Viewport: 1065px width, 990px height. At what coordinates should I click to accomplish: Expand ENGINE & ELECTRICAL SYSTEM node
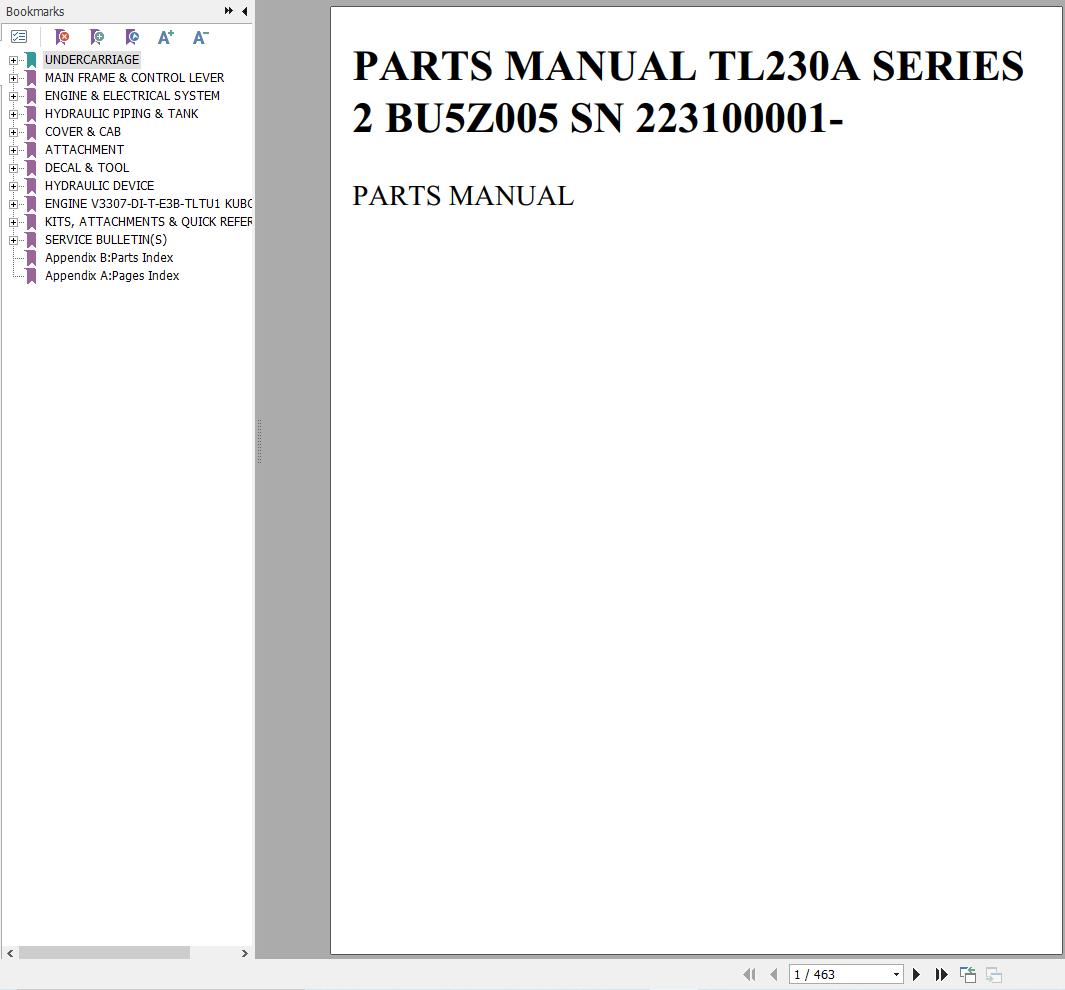pyautogui.click(x=13, y=96)
